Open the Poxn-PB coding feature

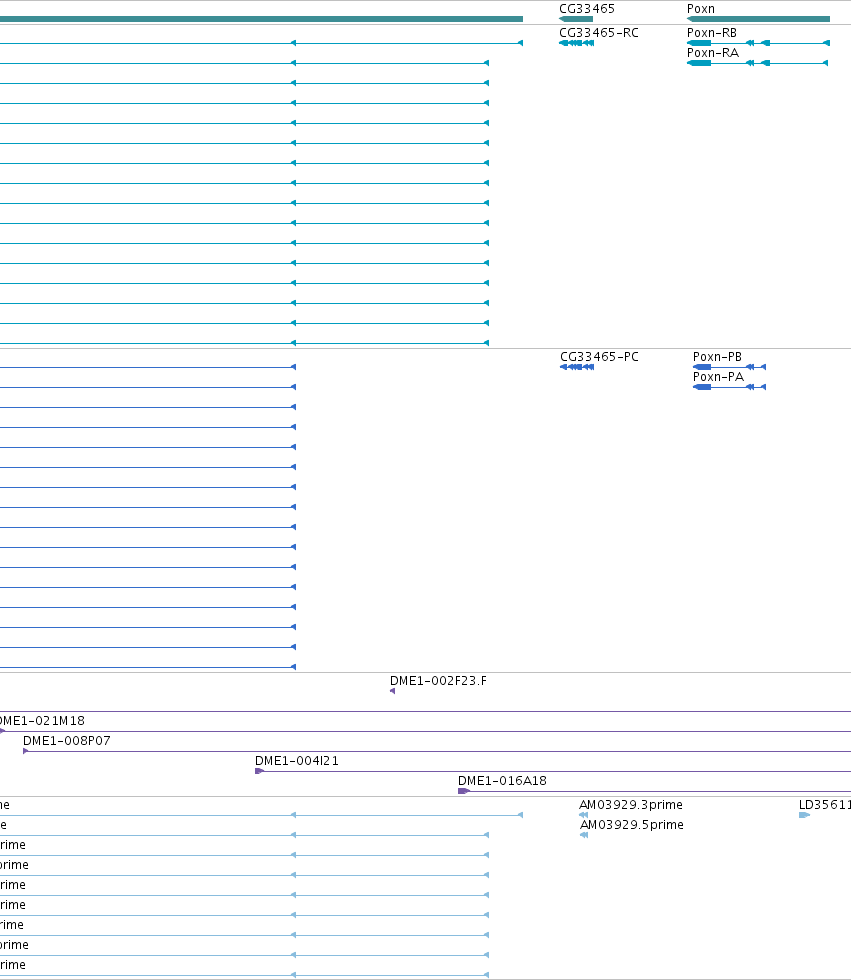(x=729, y=368)
